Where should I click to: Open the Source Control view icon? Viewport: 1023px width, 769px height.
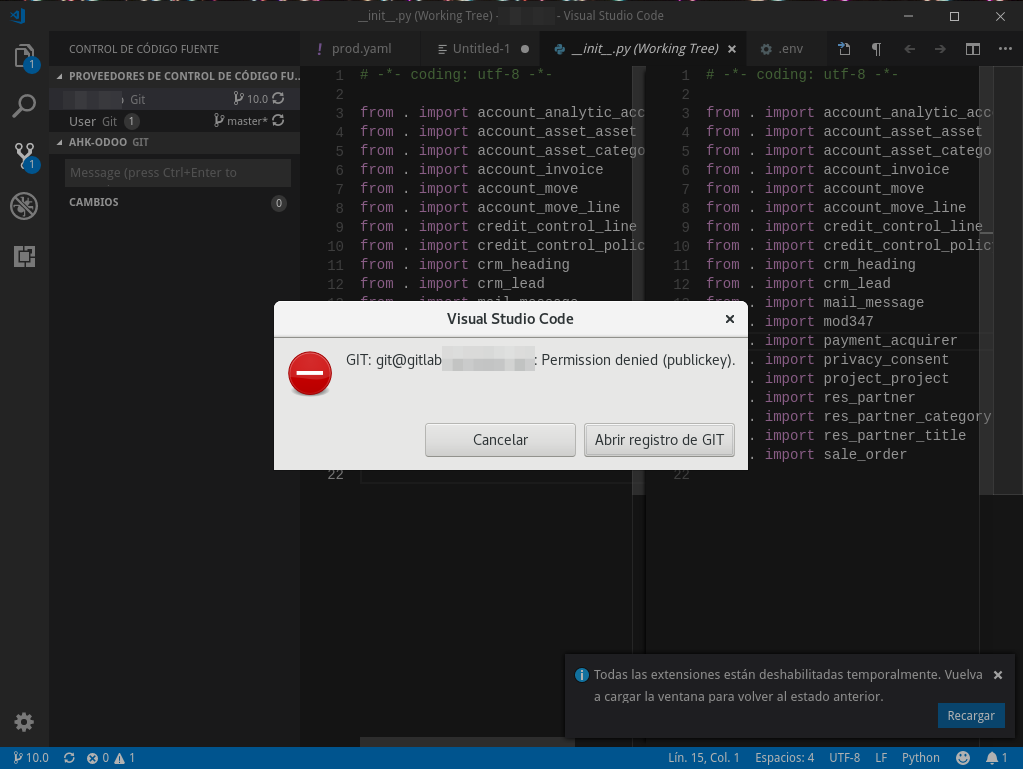(24, 156)
